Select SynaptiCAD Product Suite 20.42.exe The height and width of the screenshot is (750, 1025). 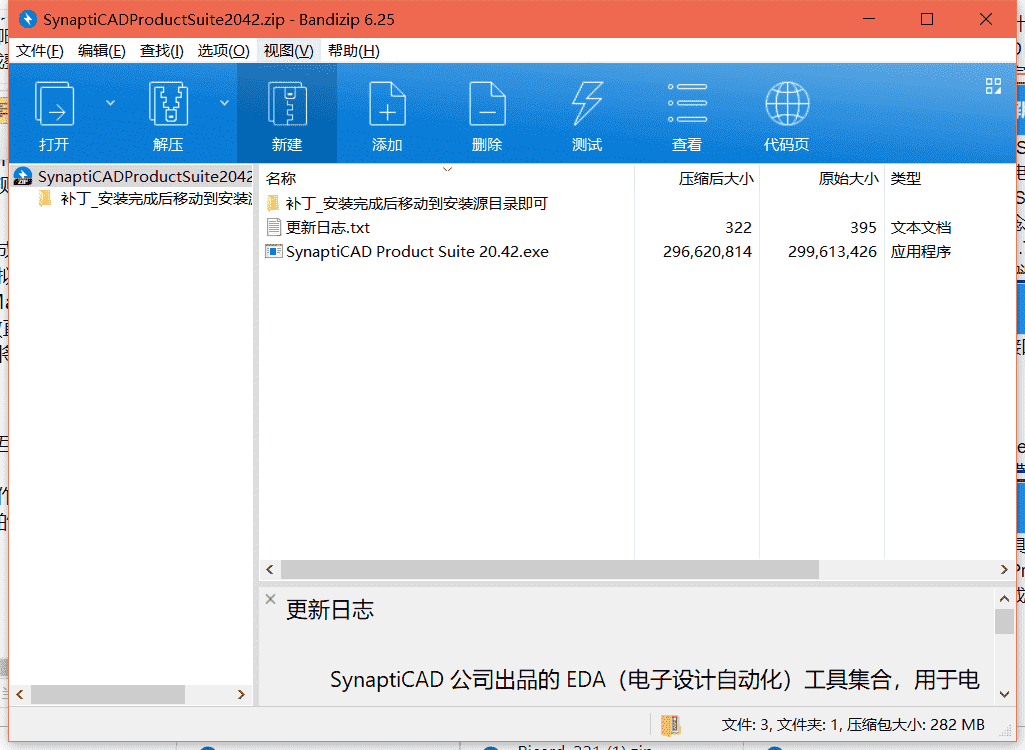(417, 252)
